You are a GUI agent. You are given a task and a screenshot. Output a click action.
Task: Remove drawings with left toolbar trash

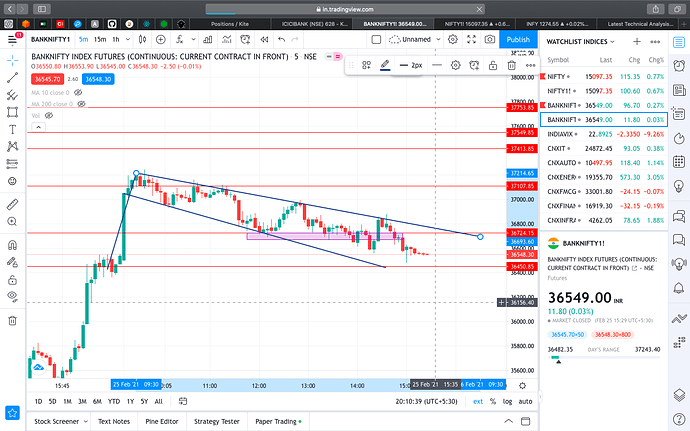pyautogui.click(x=12, y=320)
